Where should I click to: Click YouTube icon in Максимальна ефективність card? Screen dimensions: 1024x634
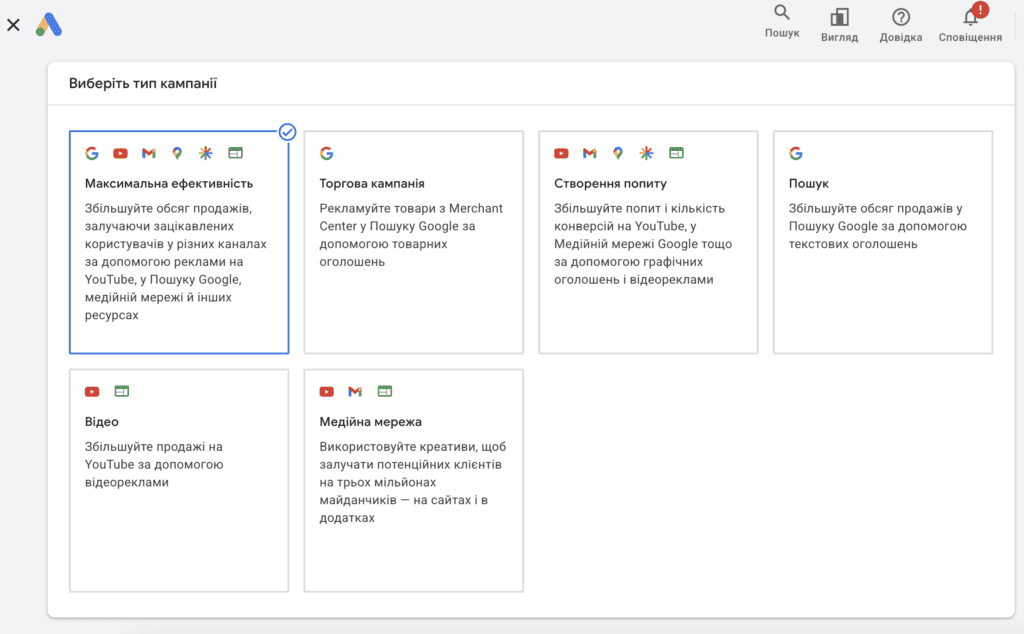click(x=120, y=153)
